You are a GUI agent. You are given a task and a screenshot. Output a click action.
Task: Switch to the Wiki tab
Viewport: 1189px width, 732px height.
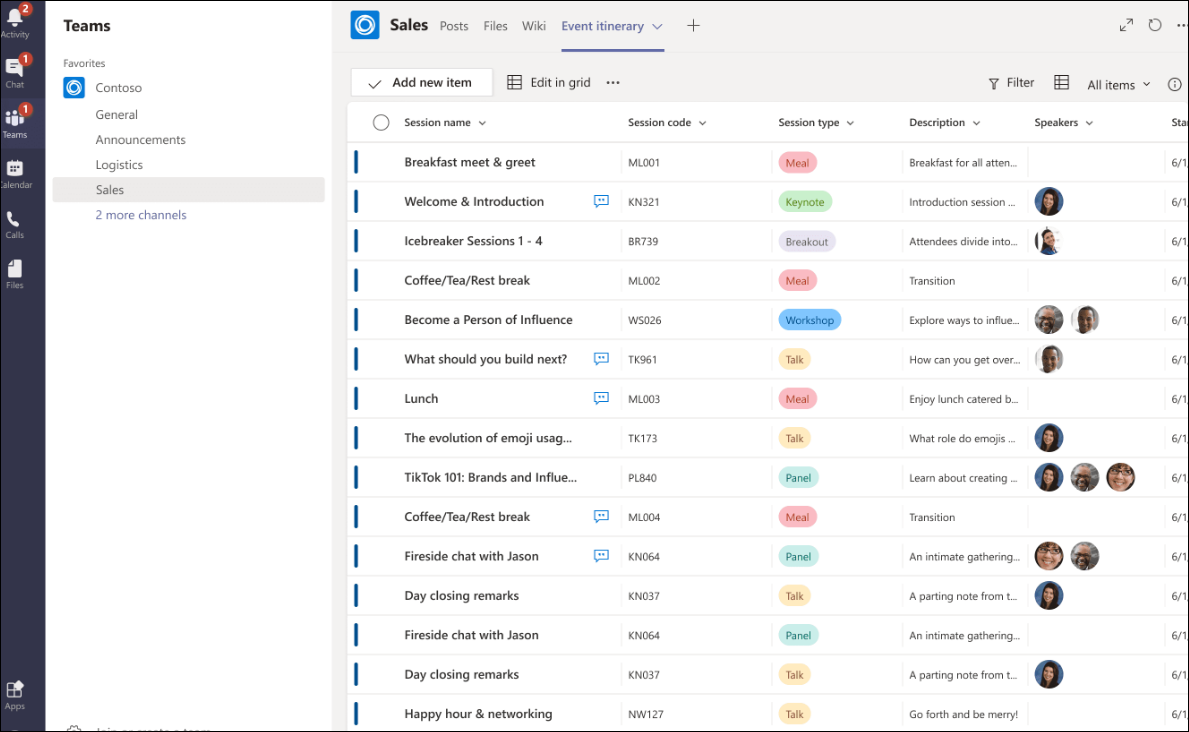534,26
